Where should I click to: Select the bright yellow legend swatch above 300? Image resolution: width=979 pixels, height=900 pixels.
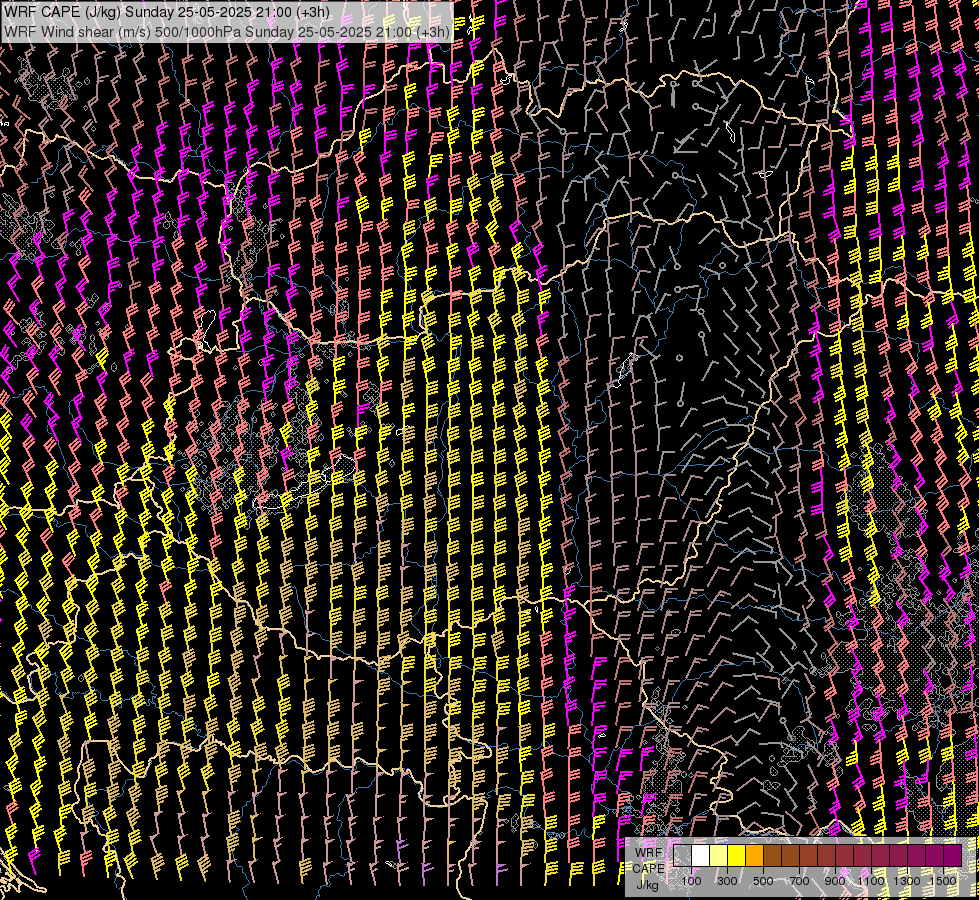(x=737, y=856)
